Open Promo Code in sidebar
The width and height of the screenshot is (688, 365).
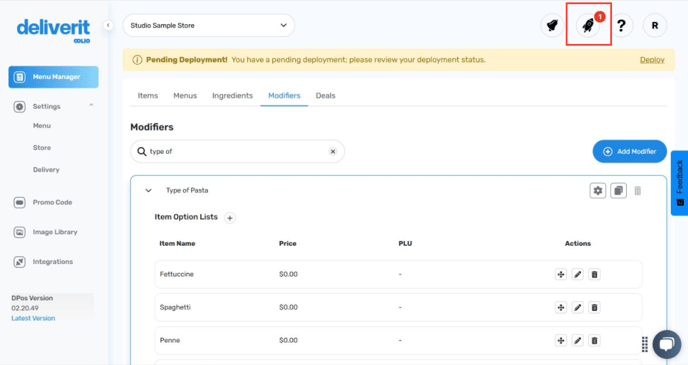point(43,202)
